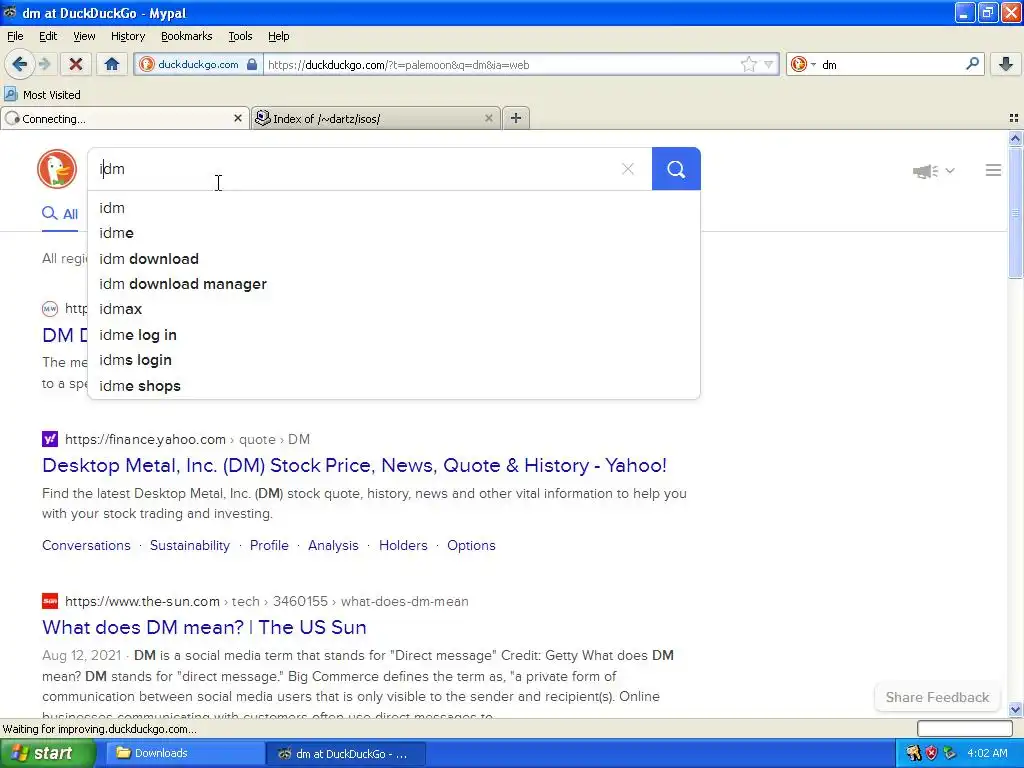
Task: Choose the 'idm' suggestion
Action: pos(394,208)
